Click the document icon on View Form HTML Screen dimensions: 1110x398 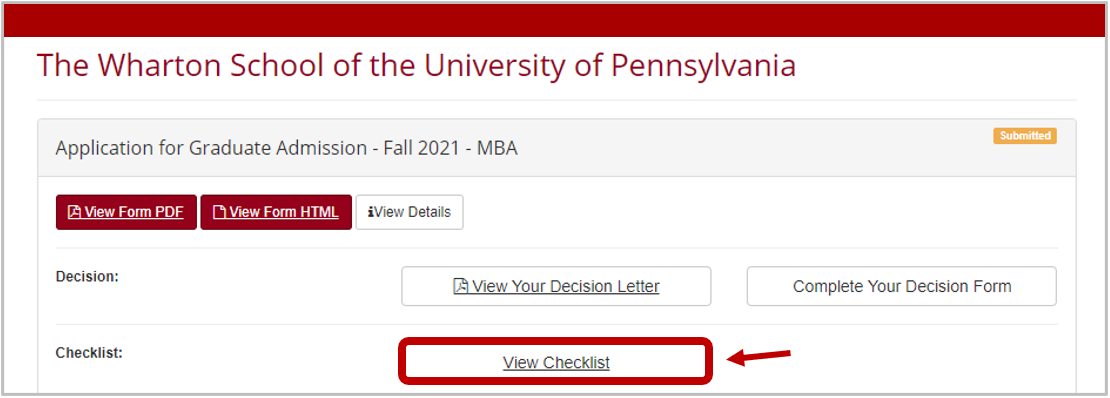coord(219,212)
